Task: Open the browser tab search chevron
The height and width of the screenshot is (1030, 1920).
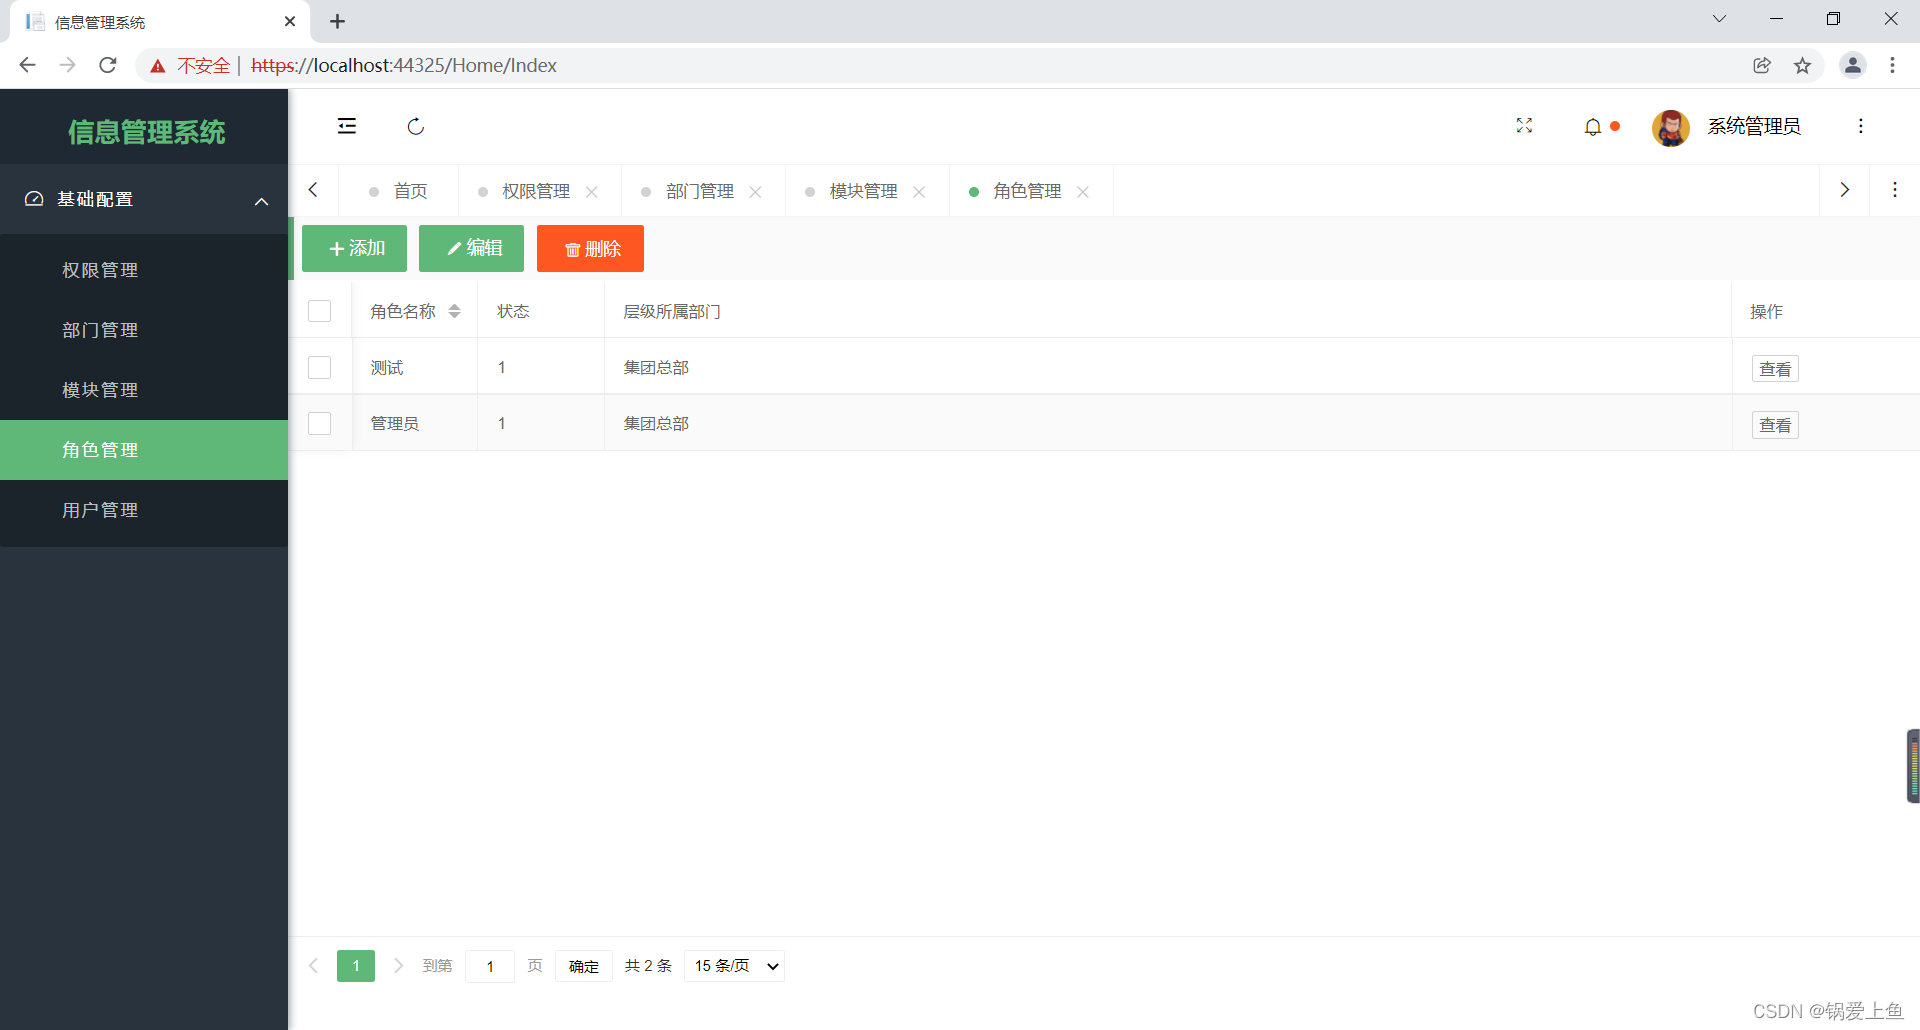Action: pos(1719,19)
